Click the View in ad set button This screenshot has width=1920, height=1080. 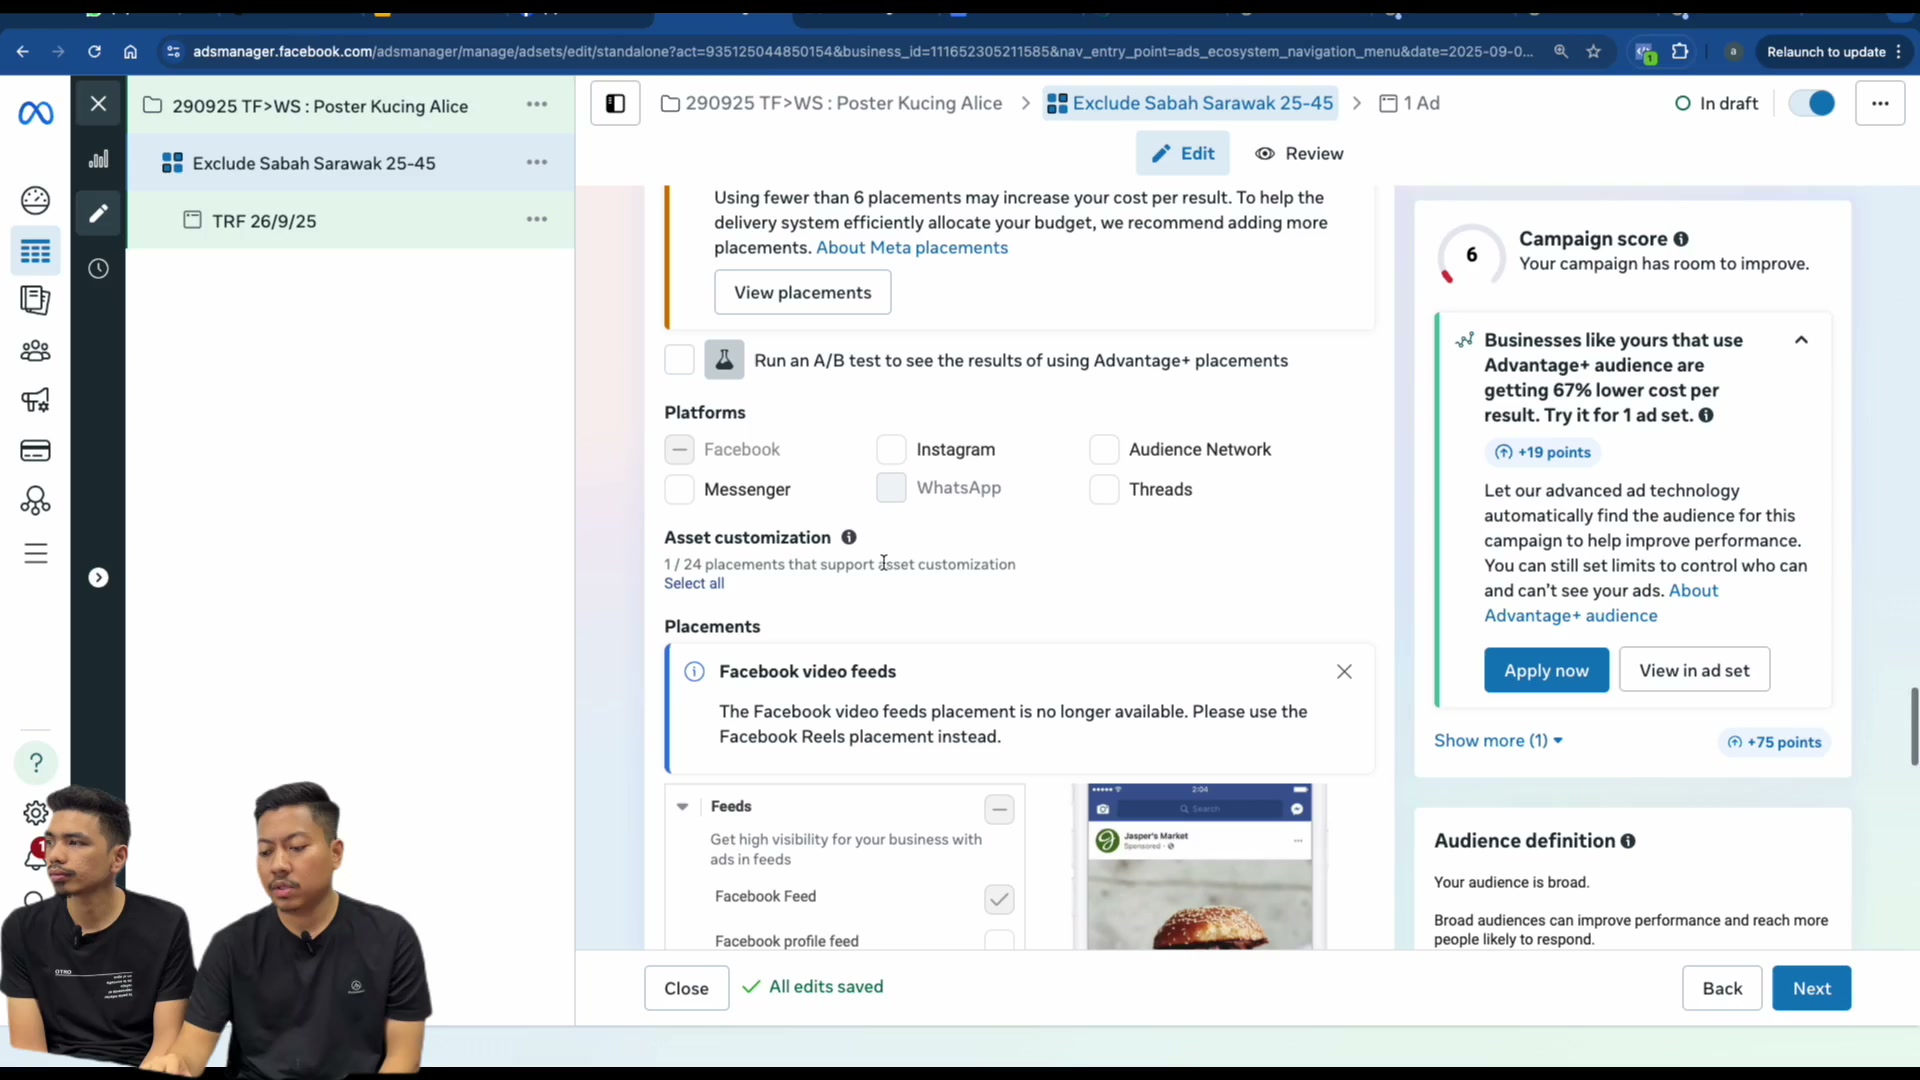point(1694,671)
